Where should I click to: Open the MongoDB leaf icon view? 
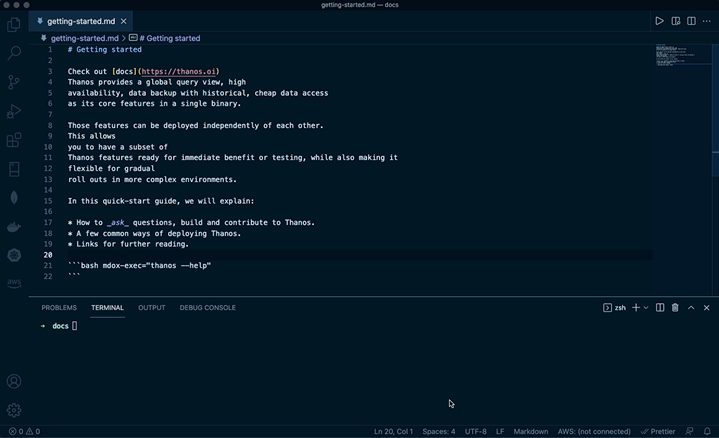(x=14, y=198)
